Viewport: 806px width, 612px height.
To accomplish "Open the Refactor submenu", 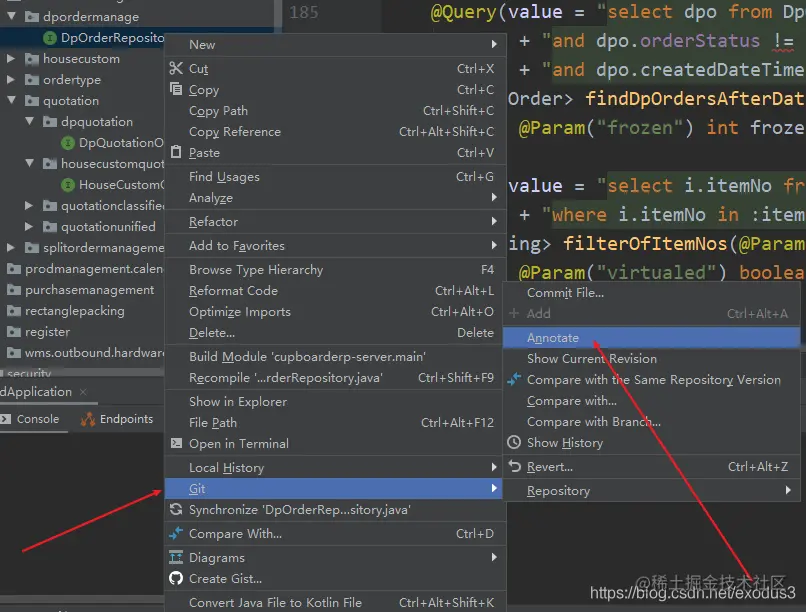I will (334, 221).
